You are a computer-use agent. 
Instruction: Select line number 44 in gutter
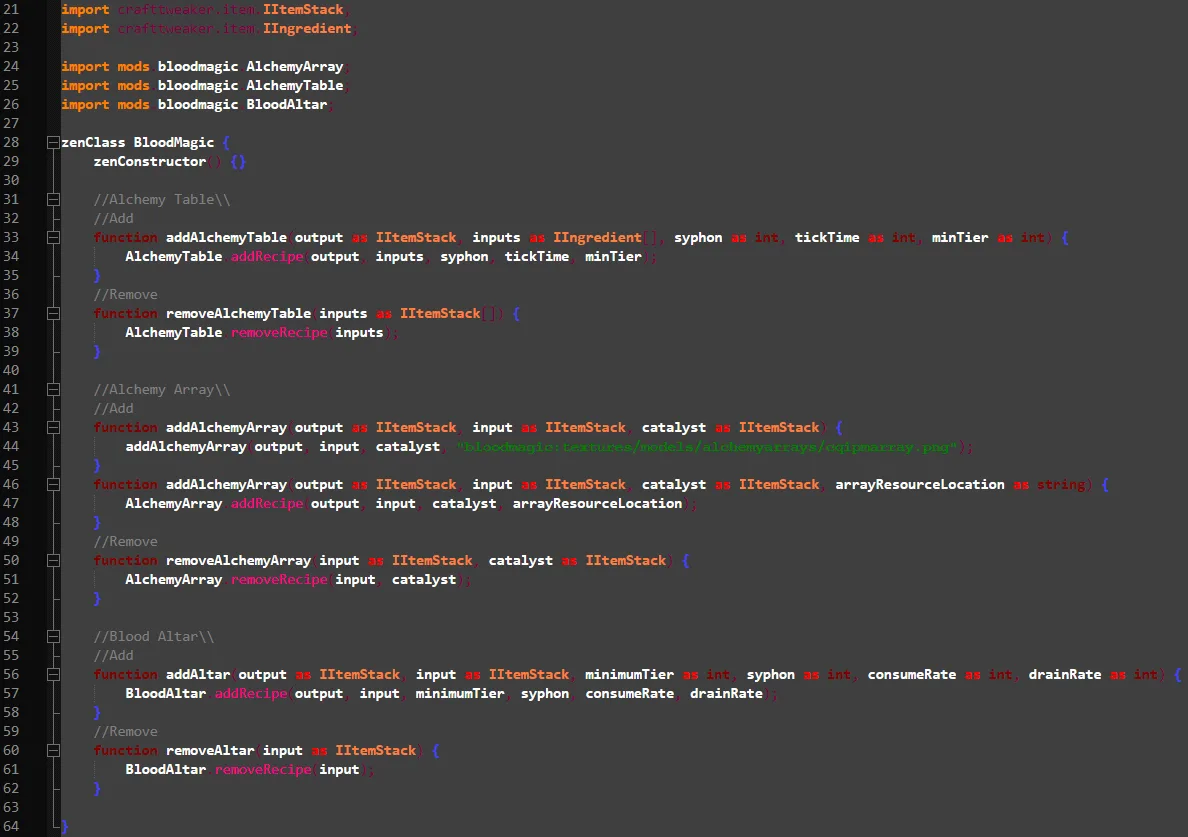coord(11,446)
